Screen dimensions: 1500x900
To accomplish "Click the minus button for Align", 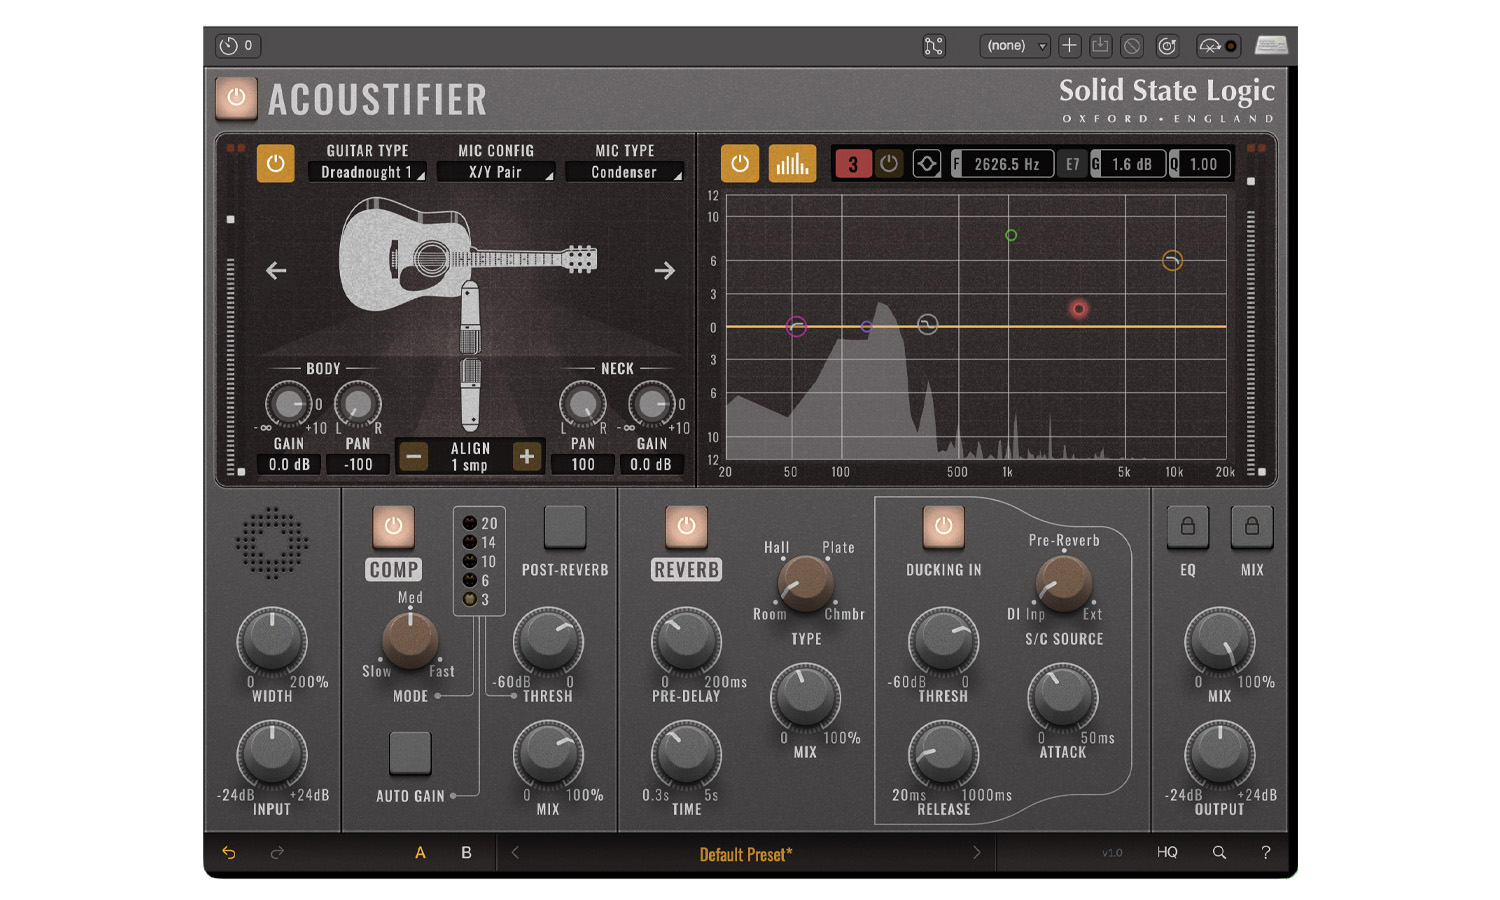I will coord(414,457).
